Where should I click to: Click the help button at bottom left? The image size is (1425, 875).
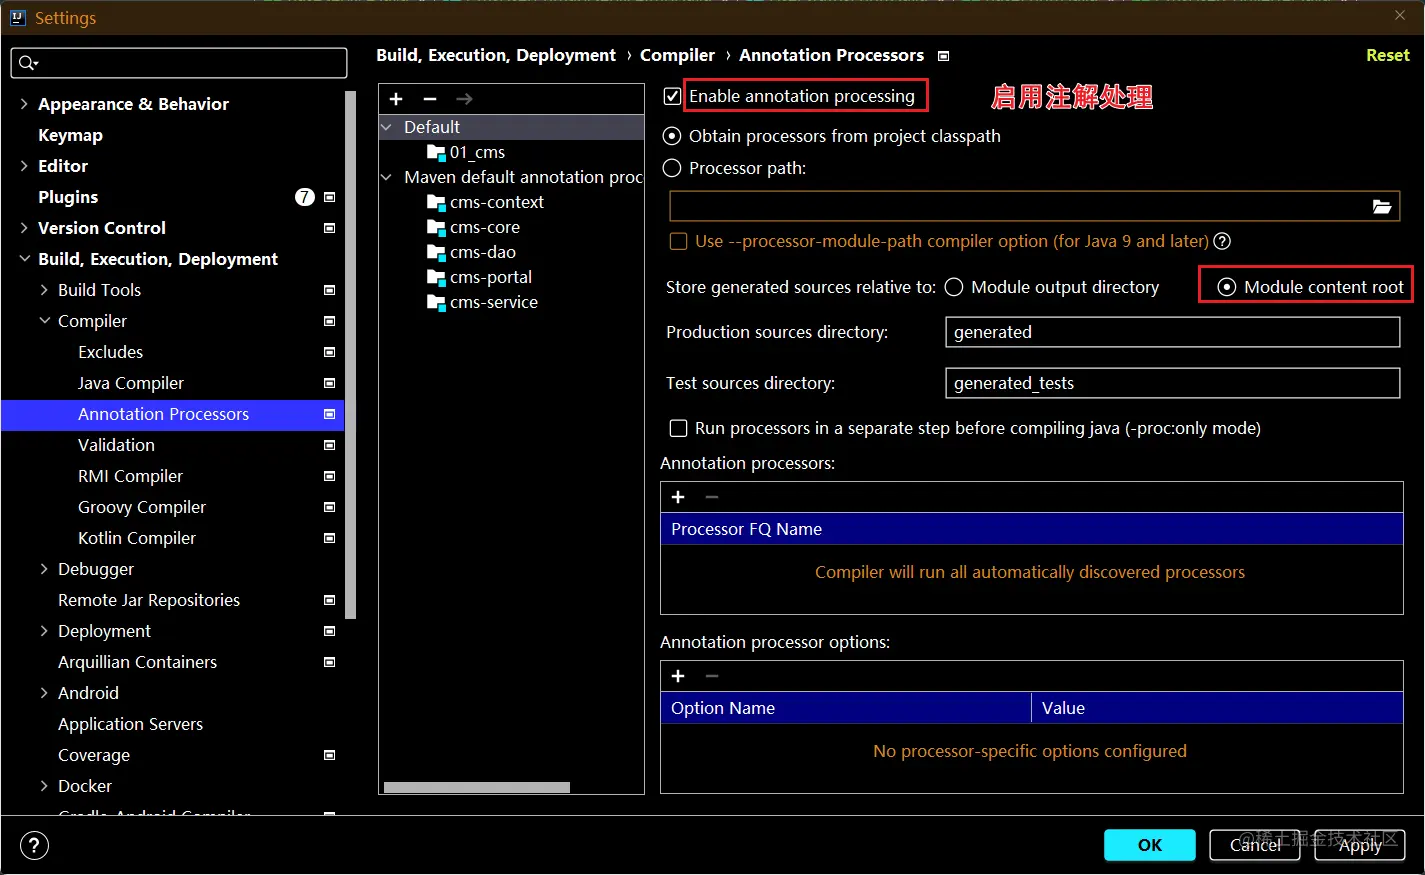(x=34, y=846)
